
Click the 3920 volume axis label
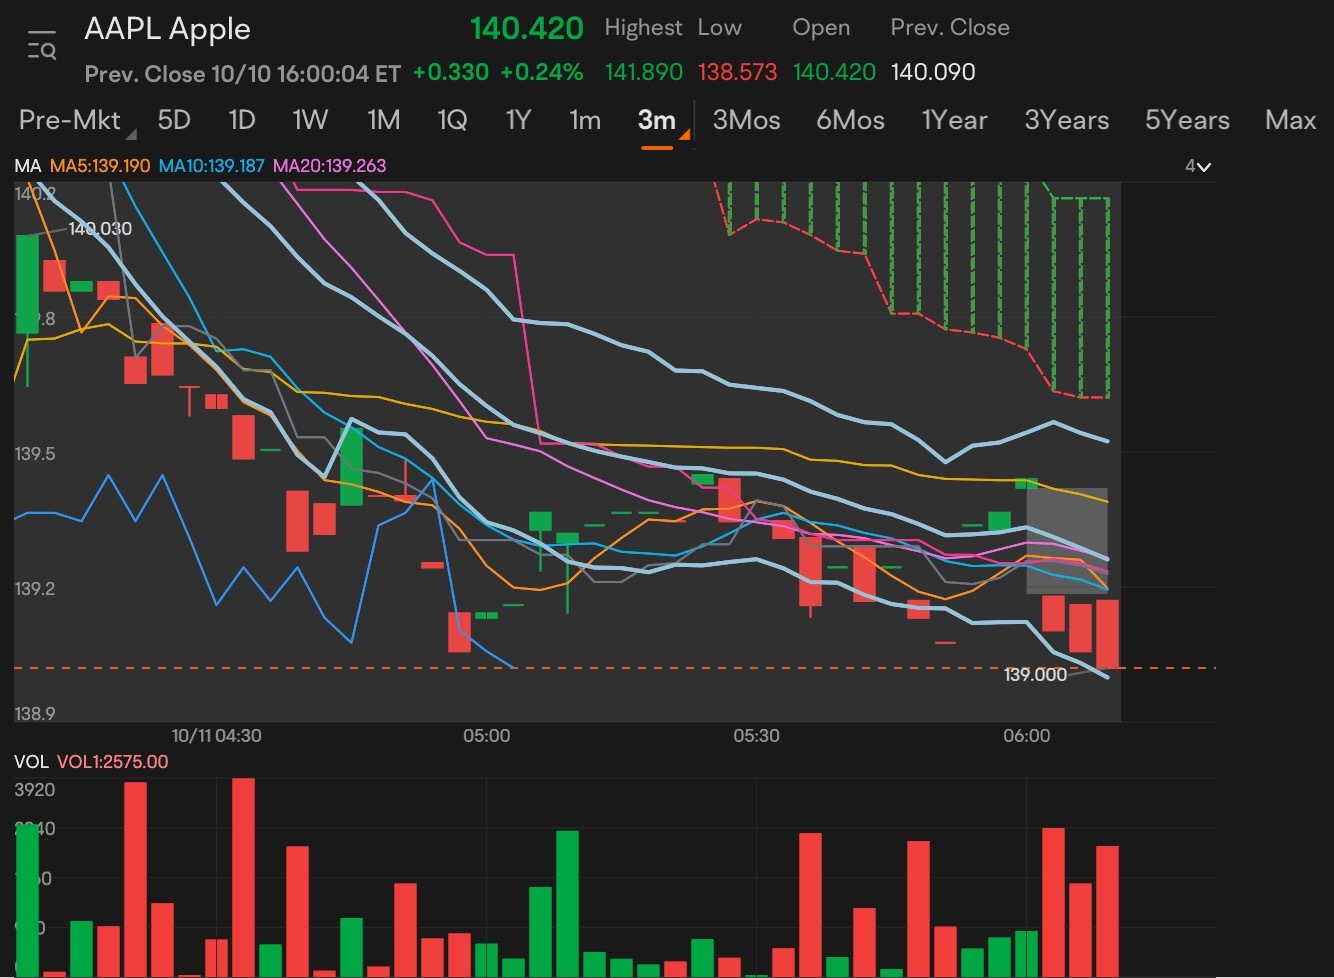tap(35, 790)
